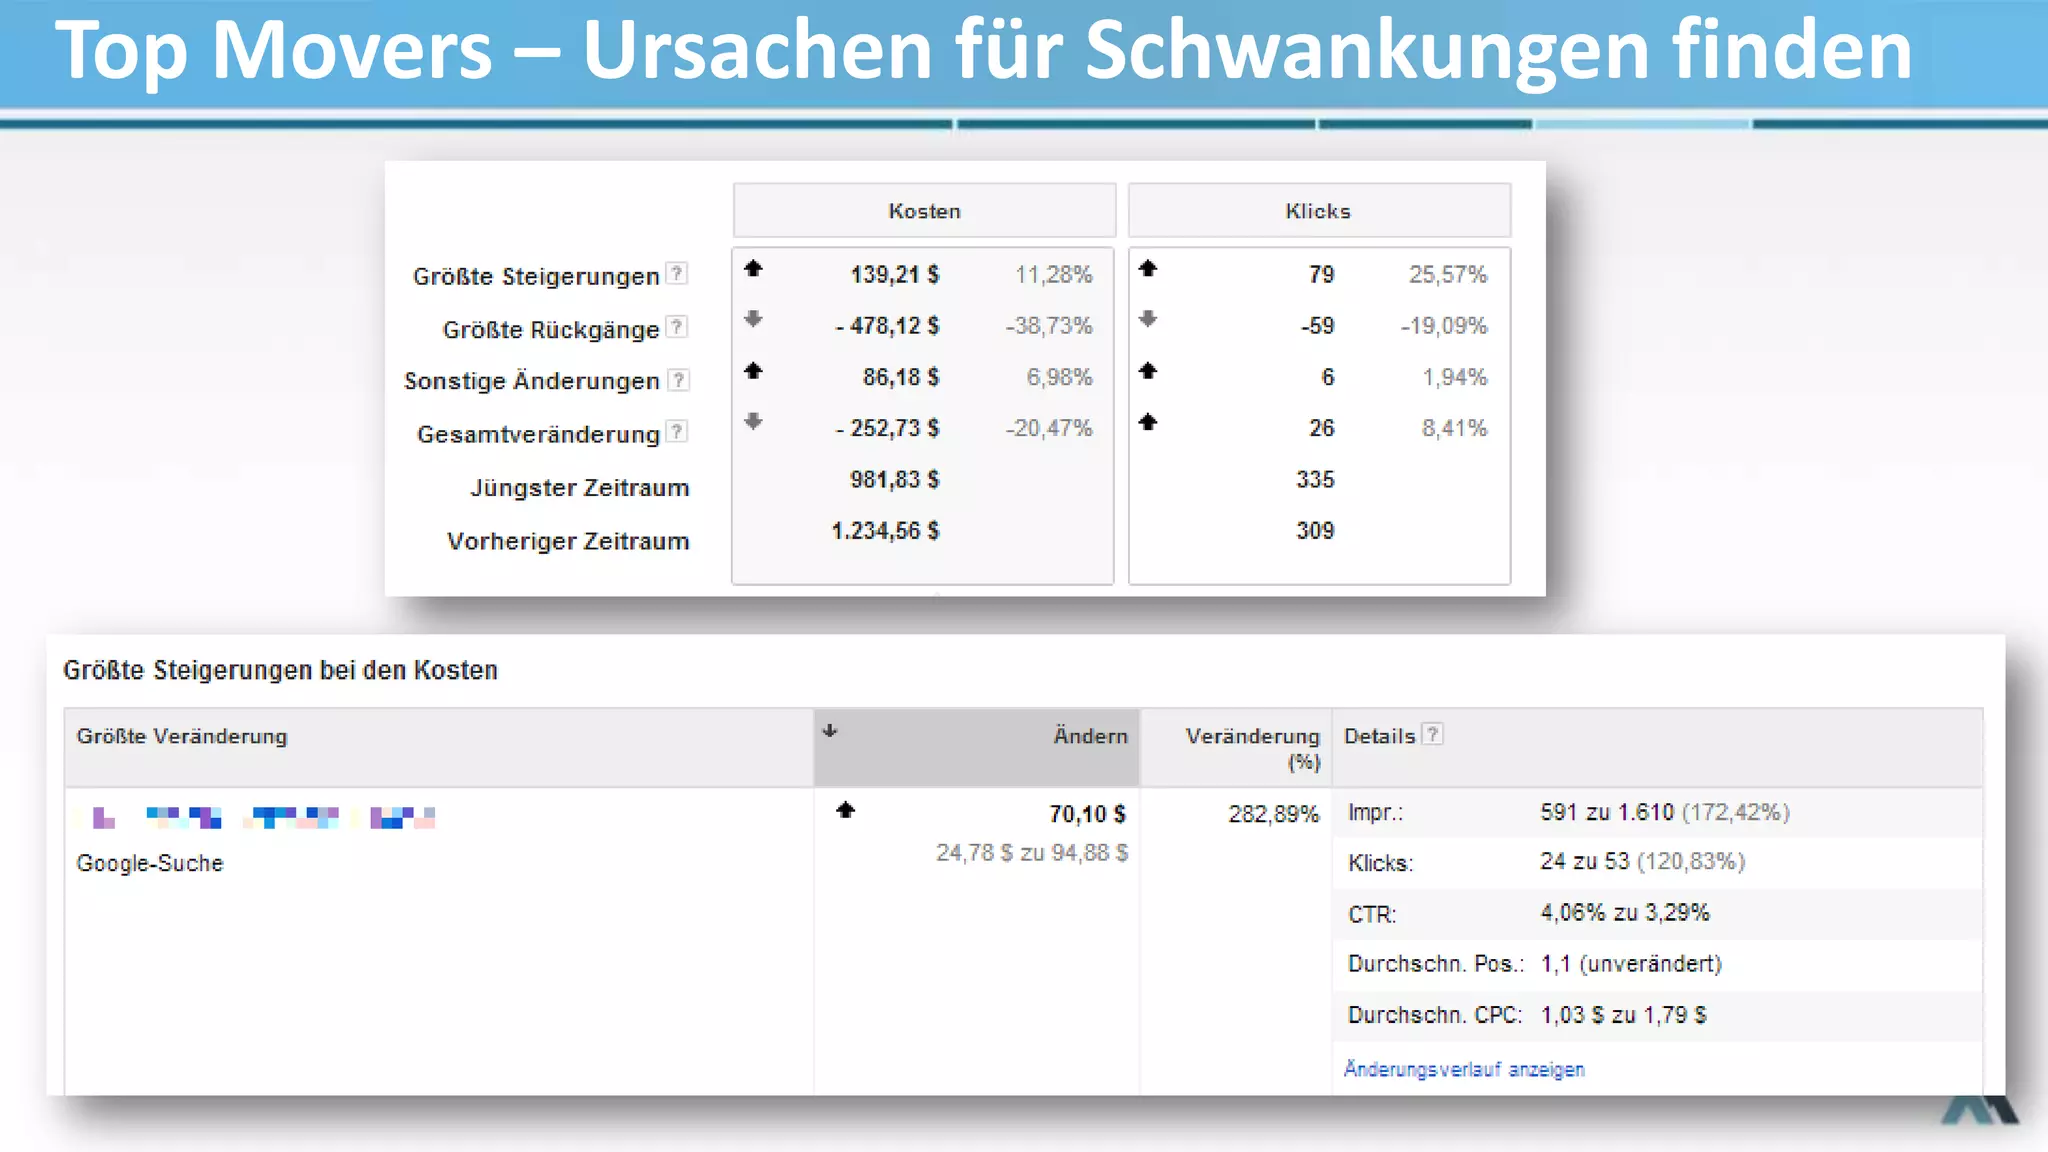Click the Größte Steigerungen row label
Image resolution: width=2048 pixels, height=1152 pixels.
click(x=536, y=276)
